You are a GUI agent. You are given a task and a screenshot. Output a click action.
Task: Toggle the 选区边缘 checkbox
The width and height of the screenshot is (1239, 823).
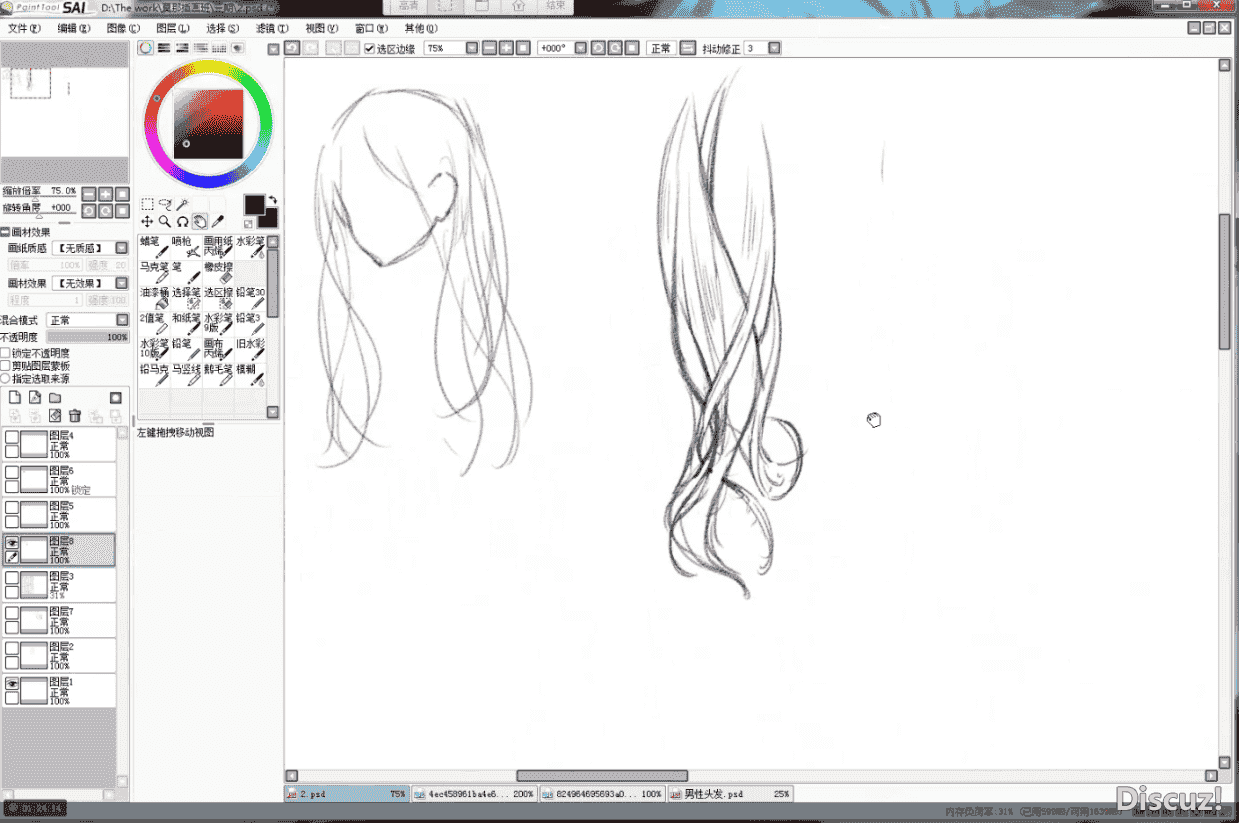pos(369,49)
